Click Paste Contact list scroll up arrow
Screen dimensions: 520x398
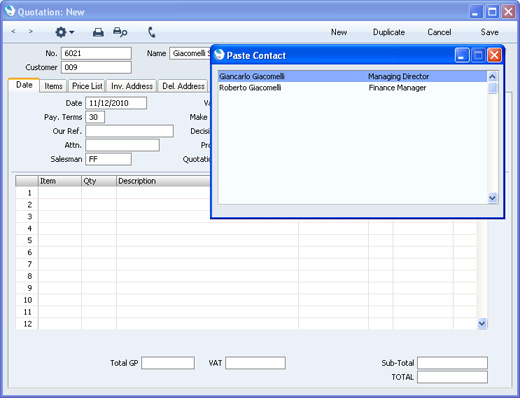click(492, 77)
